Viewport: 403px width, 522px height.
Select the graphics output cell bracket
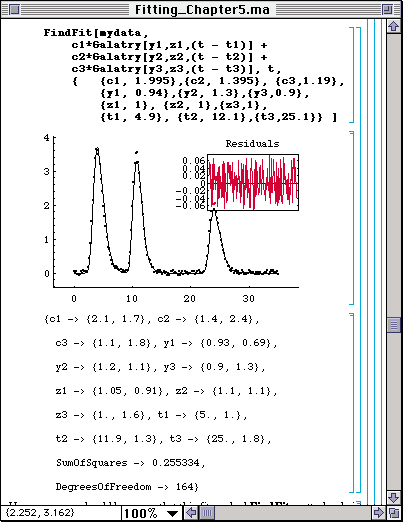tap(351, 218)
